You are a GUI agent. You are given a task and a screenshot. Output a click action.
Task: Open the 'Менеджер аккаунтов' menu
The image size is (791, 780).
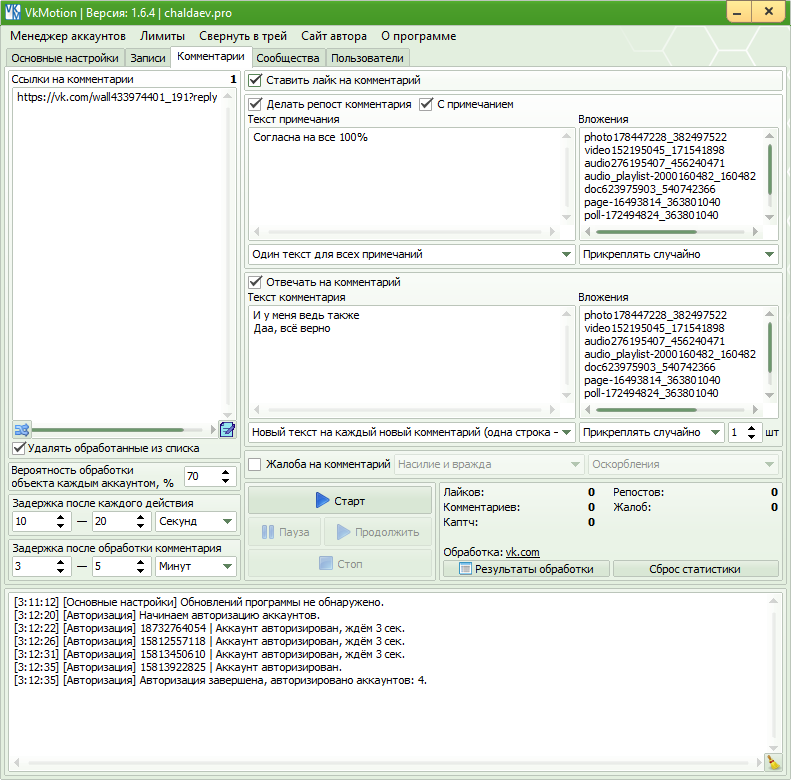point(68,35)
